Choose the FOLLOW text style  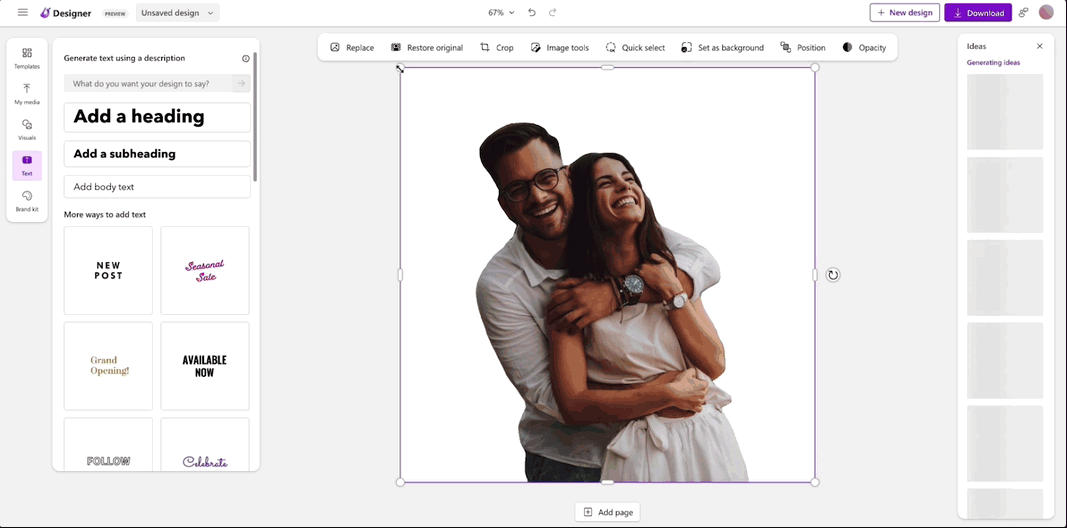point(108,444)
